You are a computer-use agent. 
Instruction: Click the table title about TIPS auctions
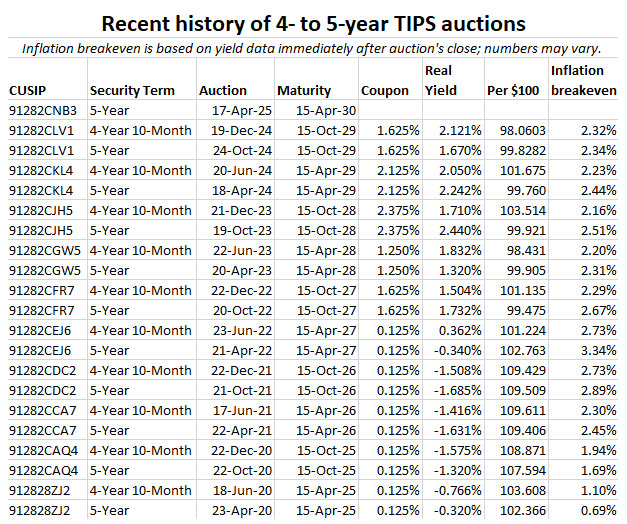click(x=313, y=21)
